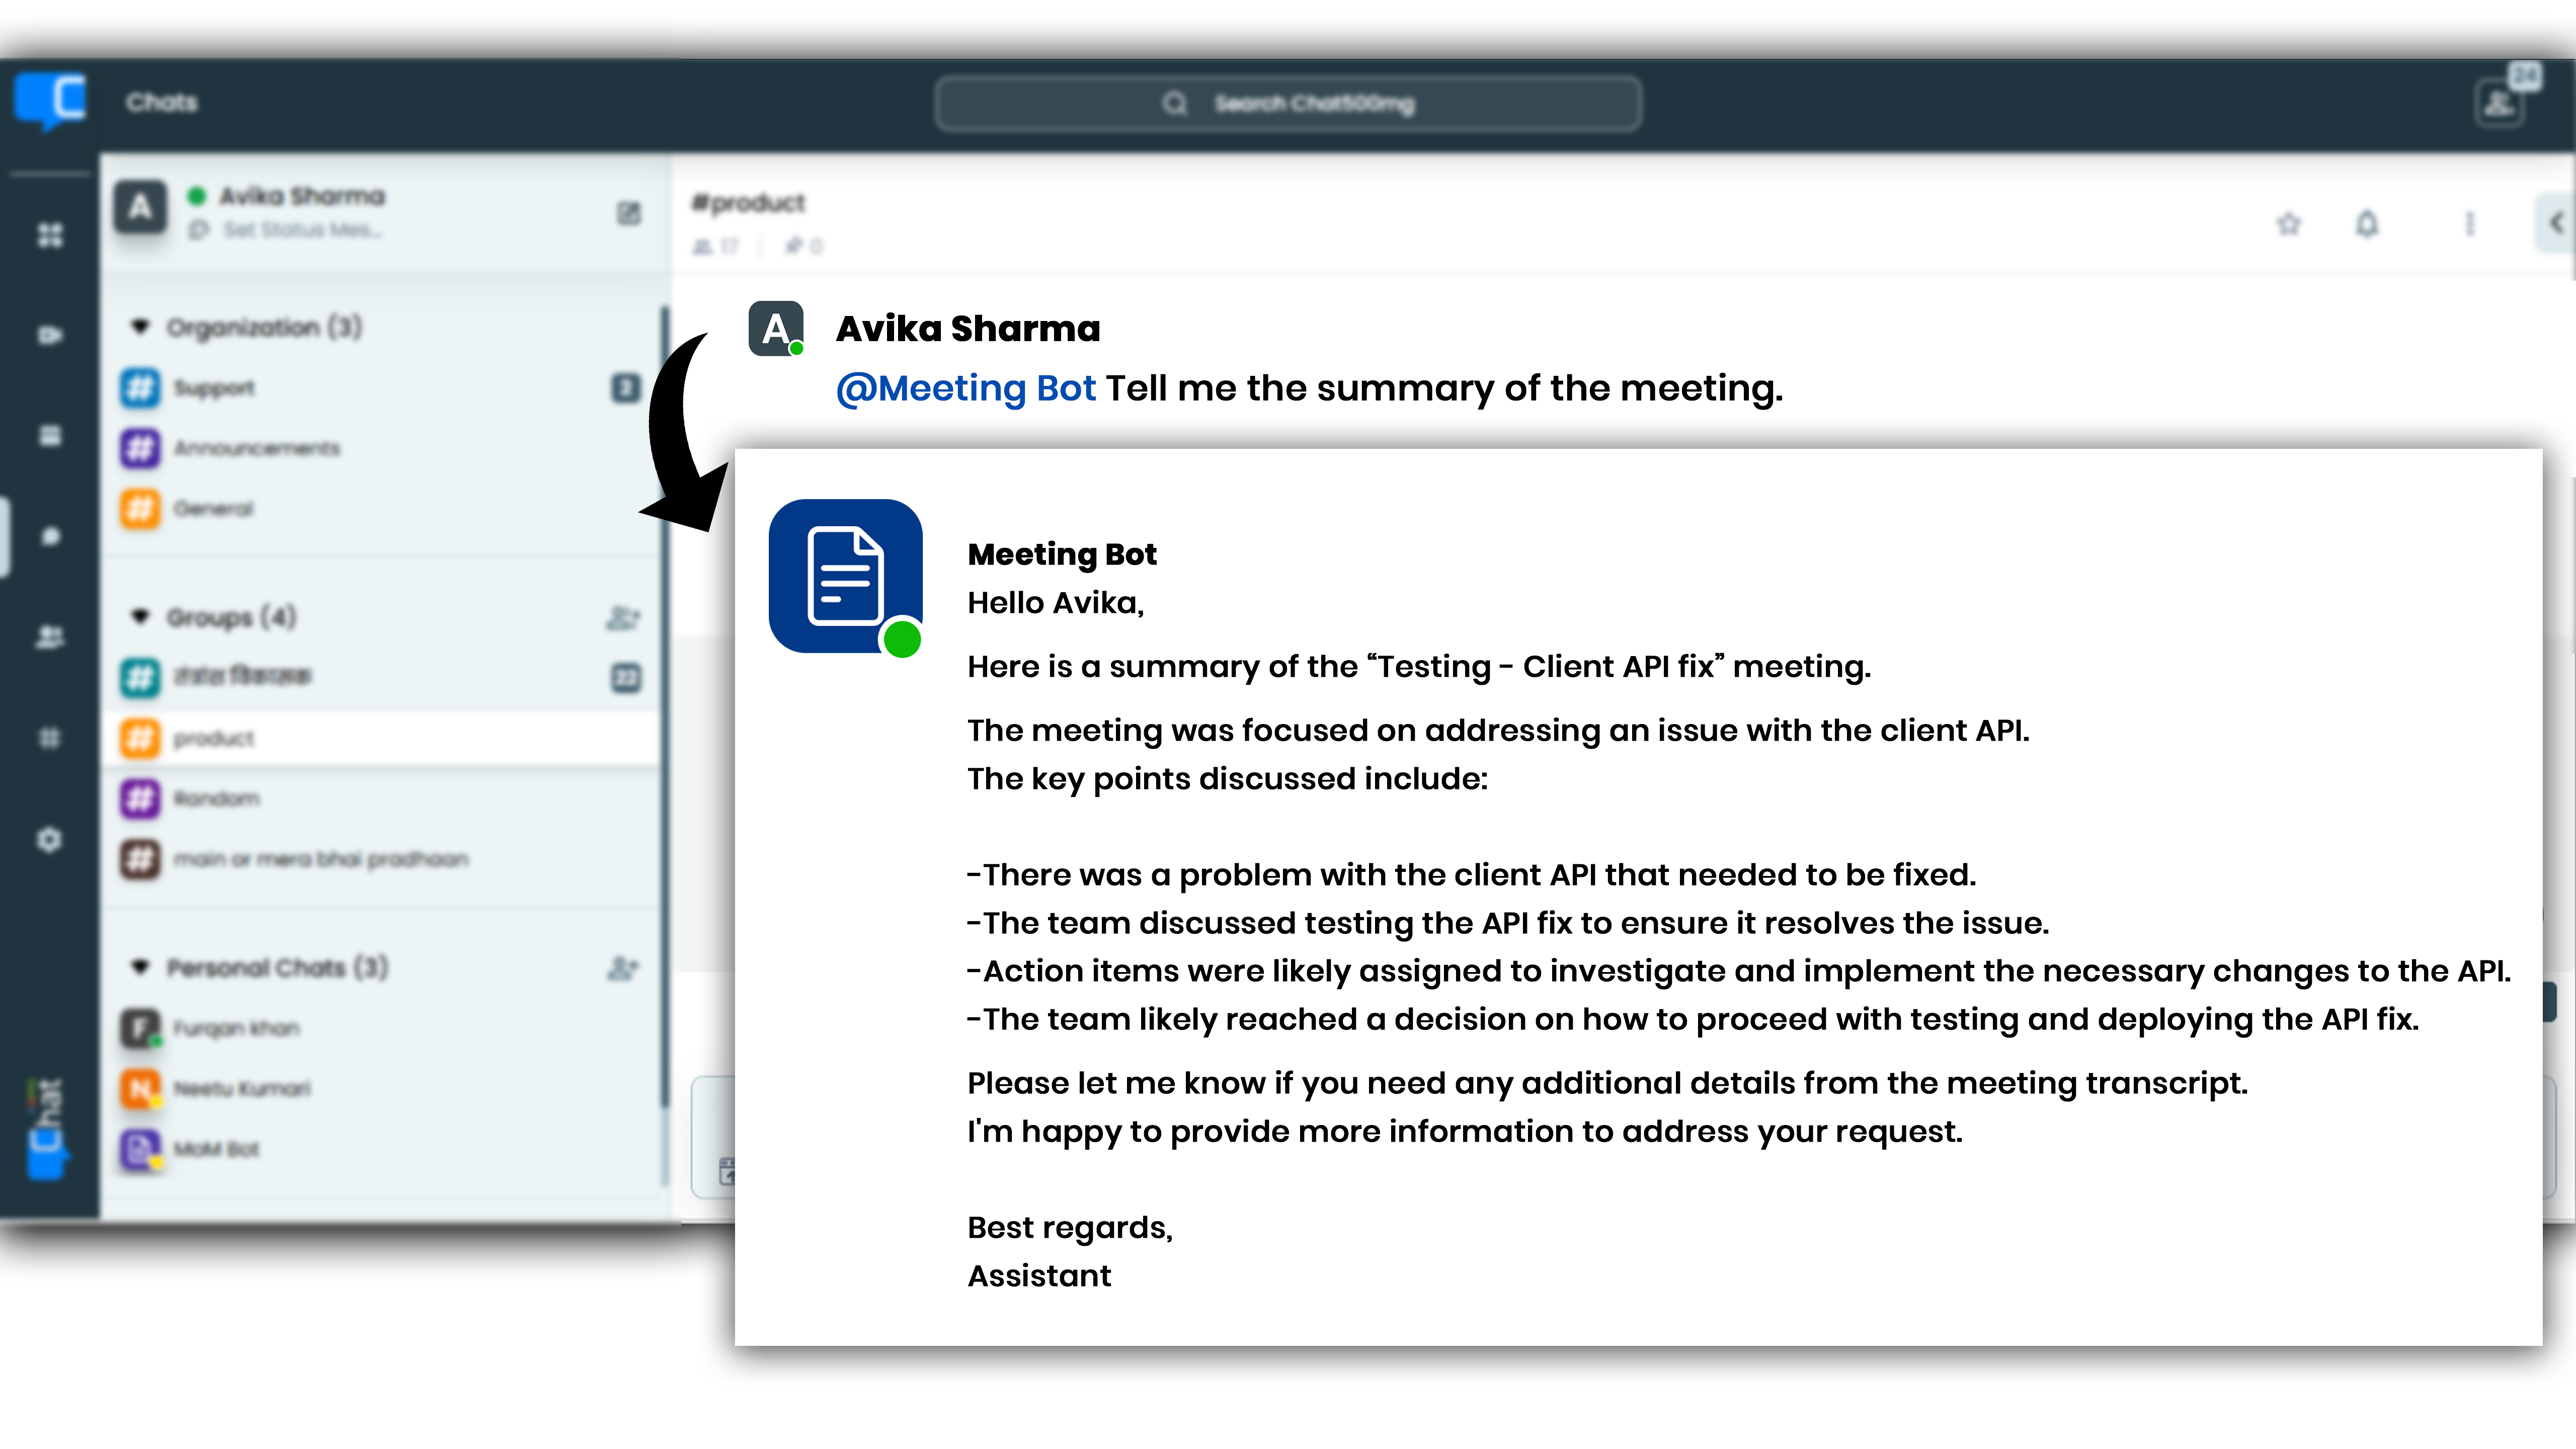Image resolution: width=2576 pixels, height=1449 pixels.
Task: Click the @Meeting Bot mention link
Action: point(965,388)
